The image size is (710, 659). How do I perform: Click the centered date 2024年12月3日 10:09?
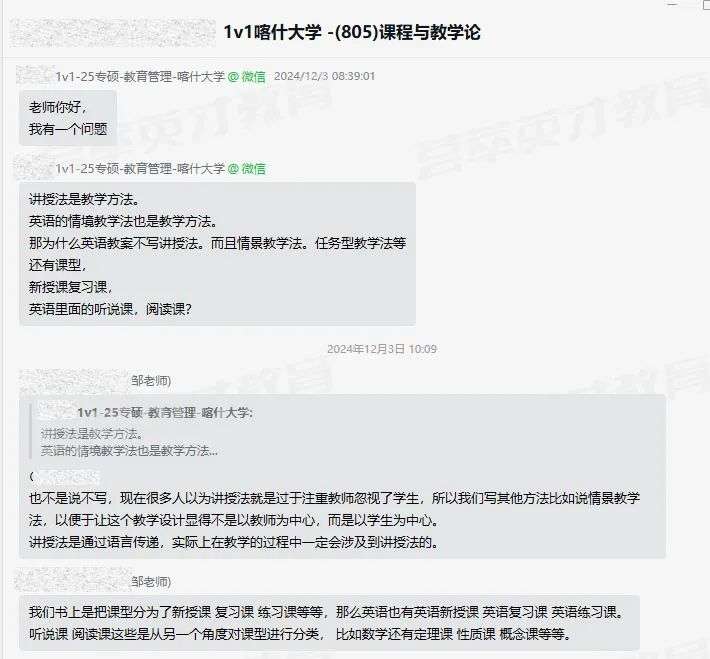(x=382, y=349)
